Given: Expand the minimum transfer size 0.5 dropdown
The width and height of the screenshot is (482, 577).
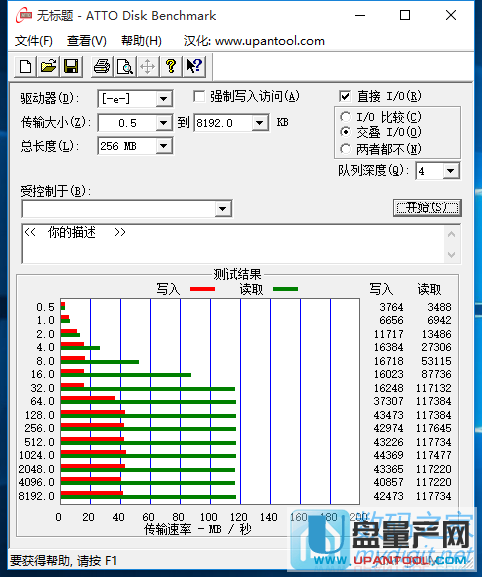Looking at the screenshot, I should (x=163, y=123).
